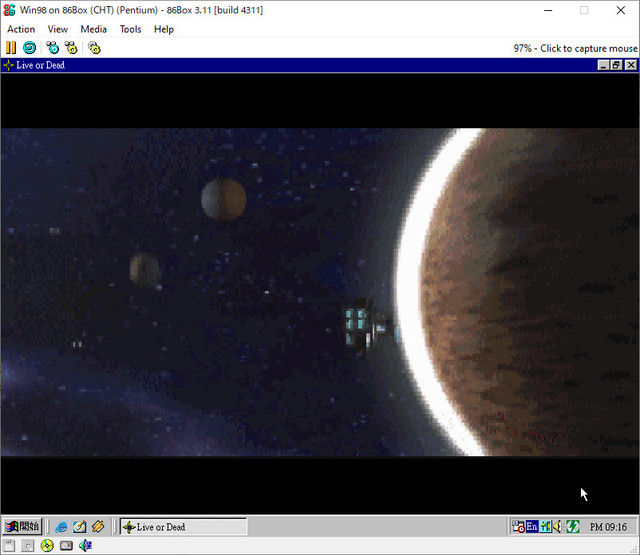Click the Task Scheduler tray icon
The image size is (640, 555).
pos(518,527)
